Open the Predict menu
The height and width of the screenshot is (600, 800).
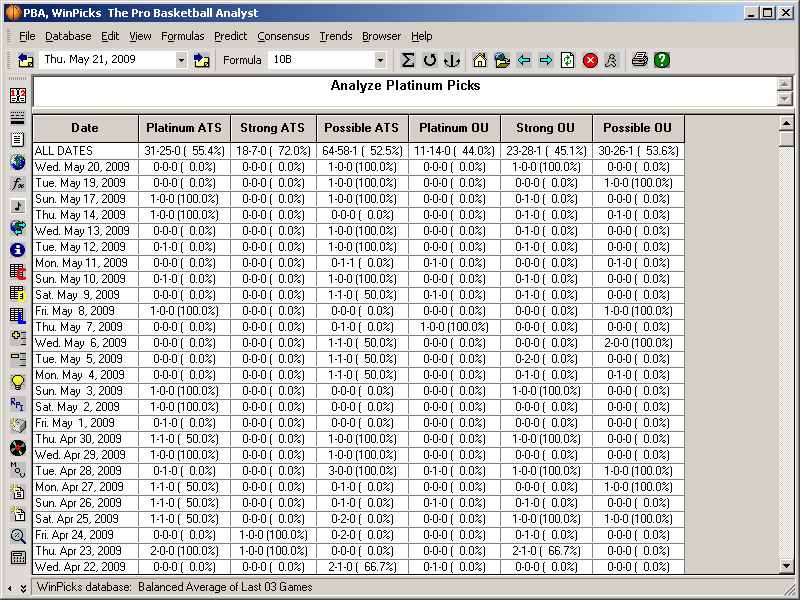[231, 36]
